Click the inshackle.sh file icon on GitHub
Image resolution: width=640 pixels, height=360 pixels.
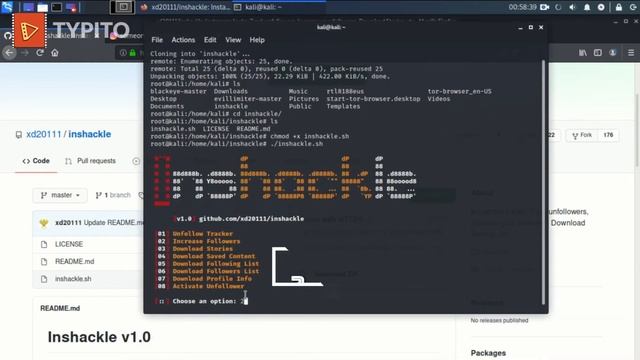(44, 279)
